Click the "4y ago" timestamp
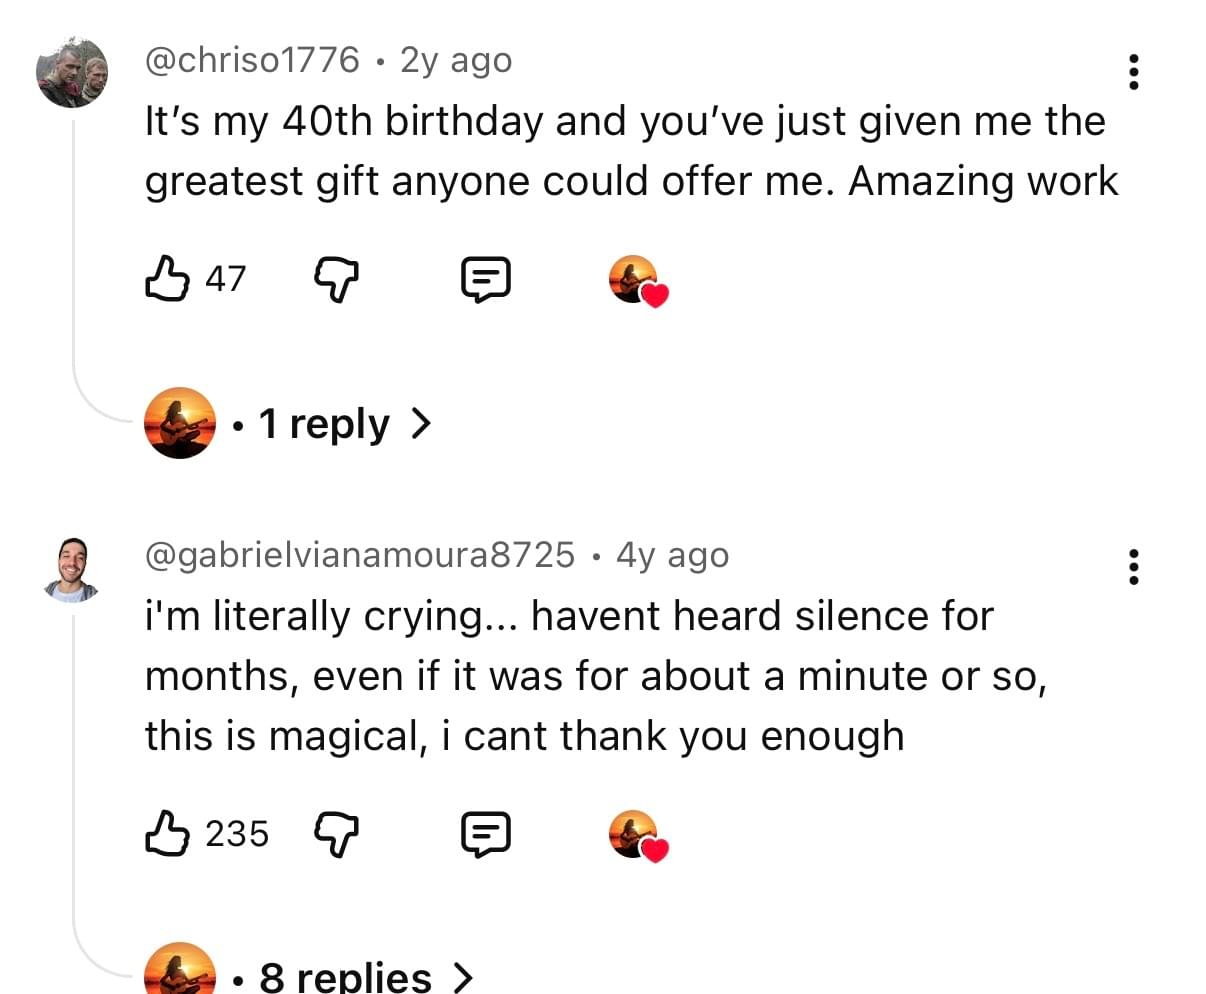 pyautogui.click(x=672, y=554)
